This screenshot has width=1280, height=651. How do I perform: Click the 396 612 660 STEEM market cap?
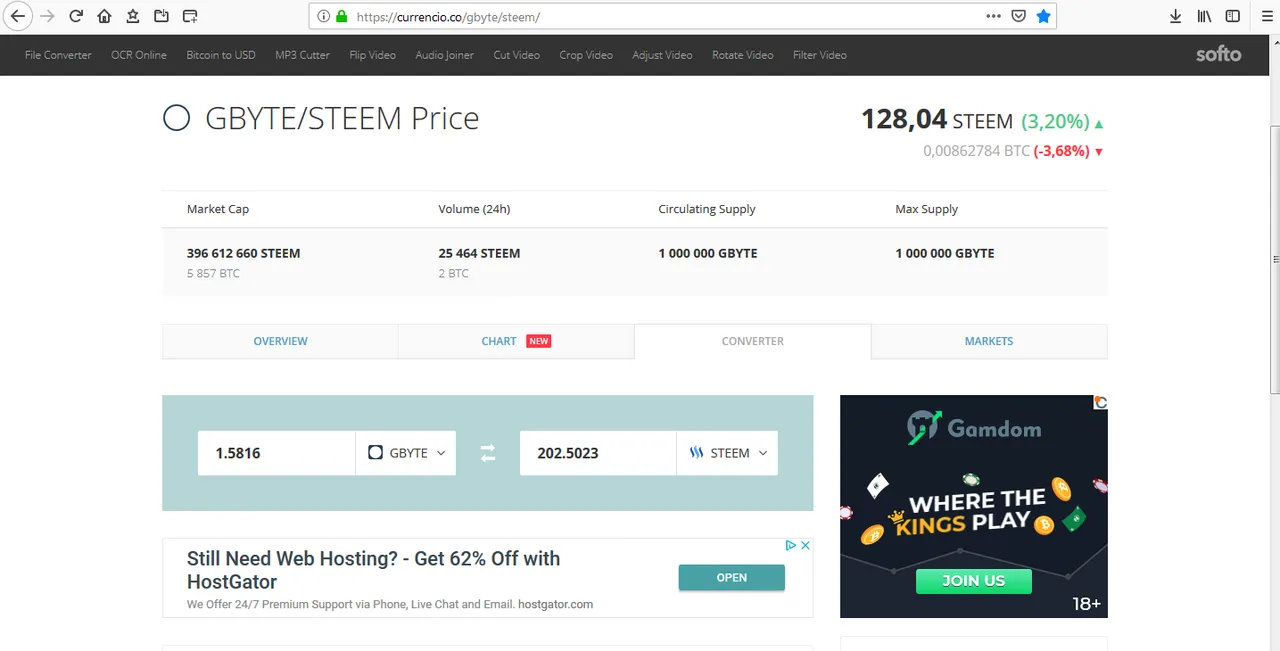(x=243, y=254)
